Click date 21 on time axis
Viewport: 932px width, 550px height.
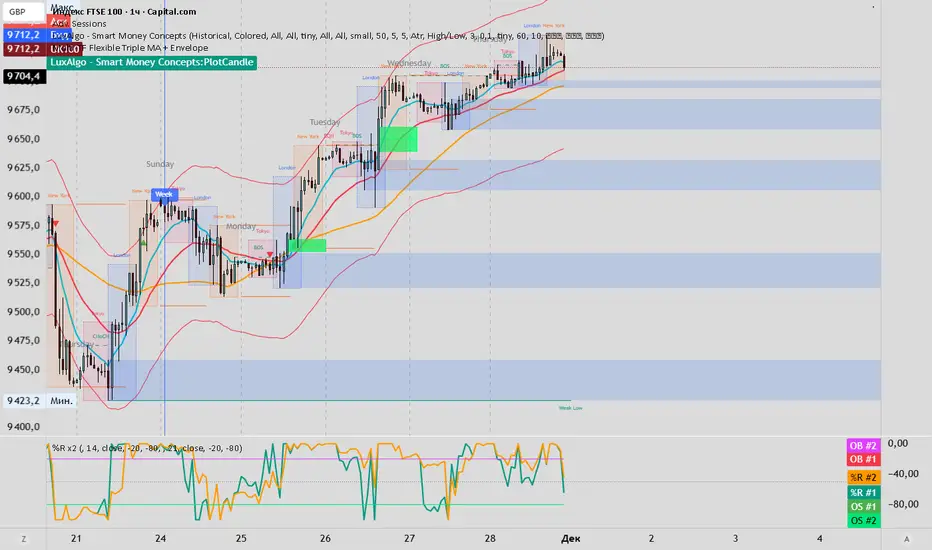click(x=76, y=539)
